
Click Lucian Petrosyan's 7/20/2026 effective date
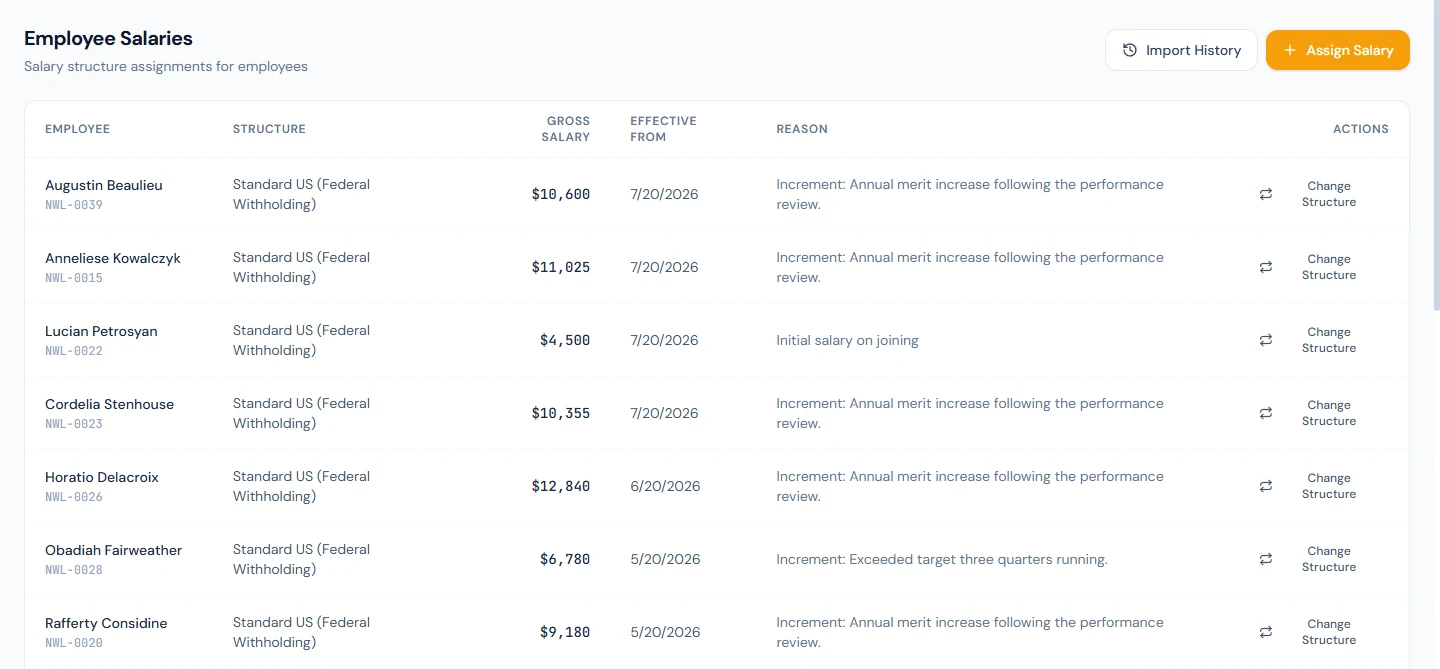[x=664, y=340]
